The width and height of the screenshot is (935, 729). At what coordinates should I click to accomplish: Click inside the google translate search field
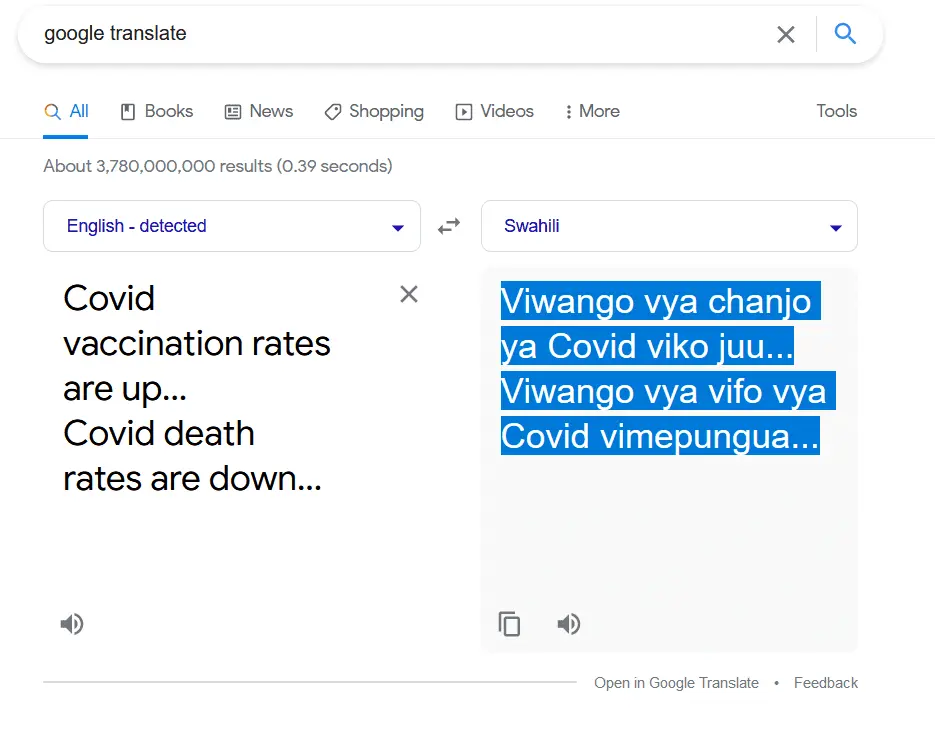400,34
